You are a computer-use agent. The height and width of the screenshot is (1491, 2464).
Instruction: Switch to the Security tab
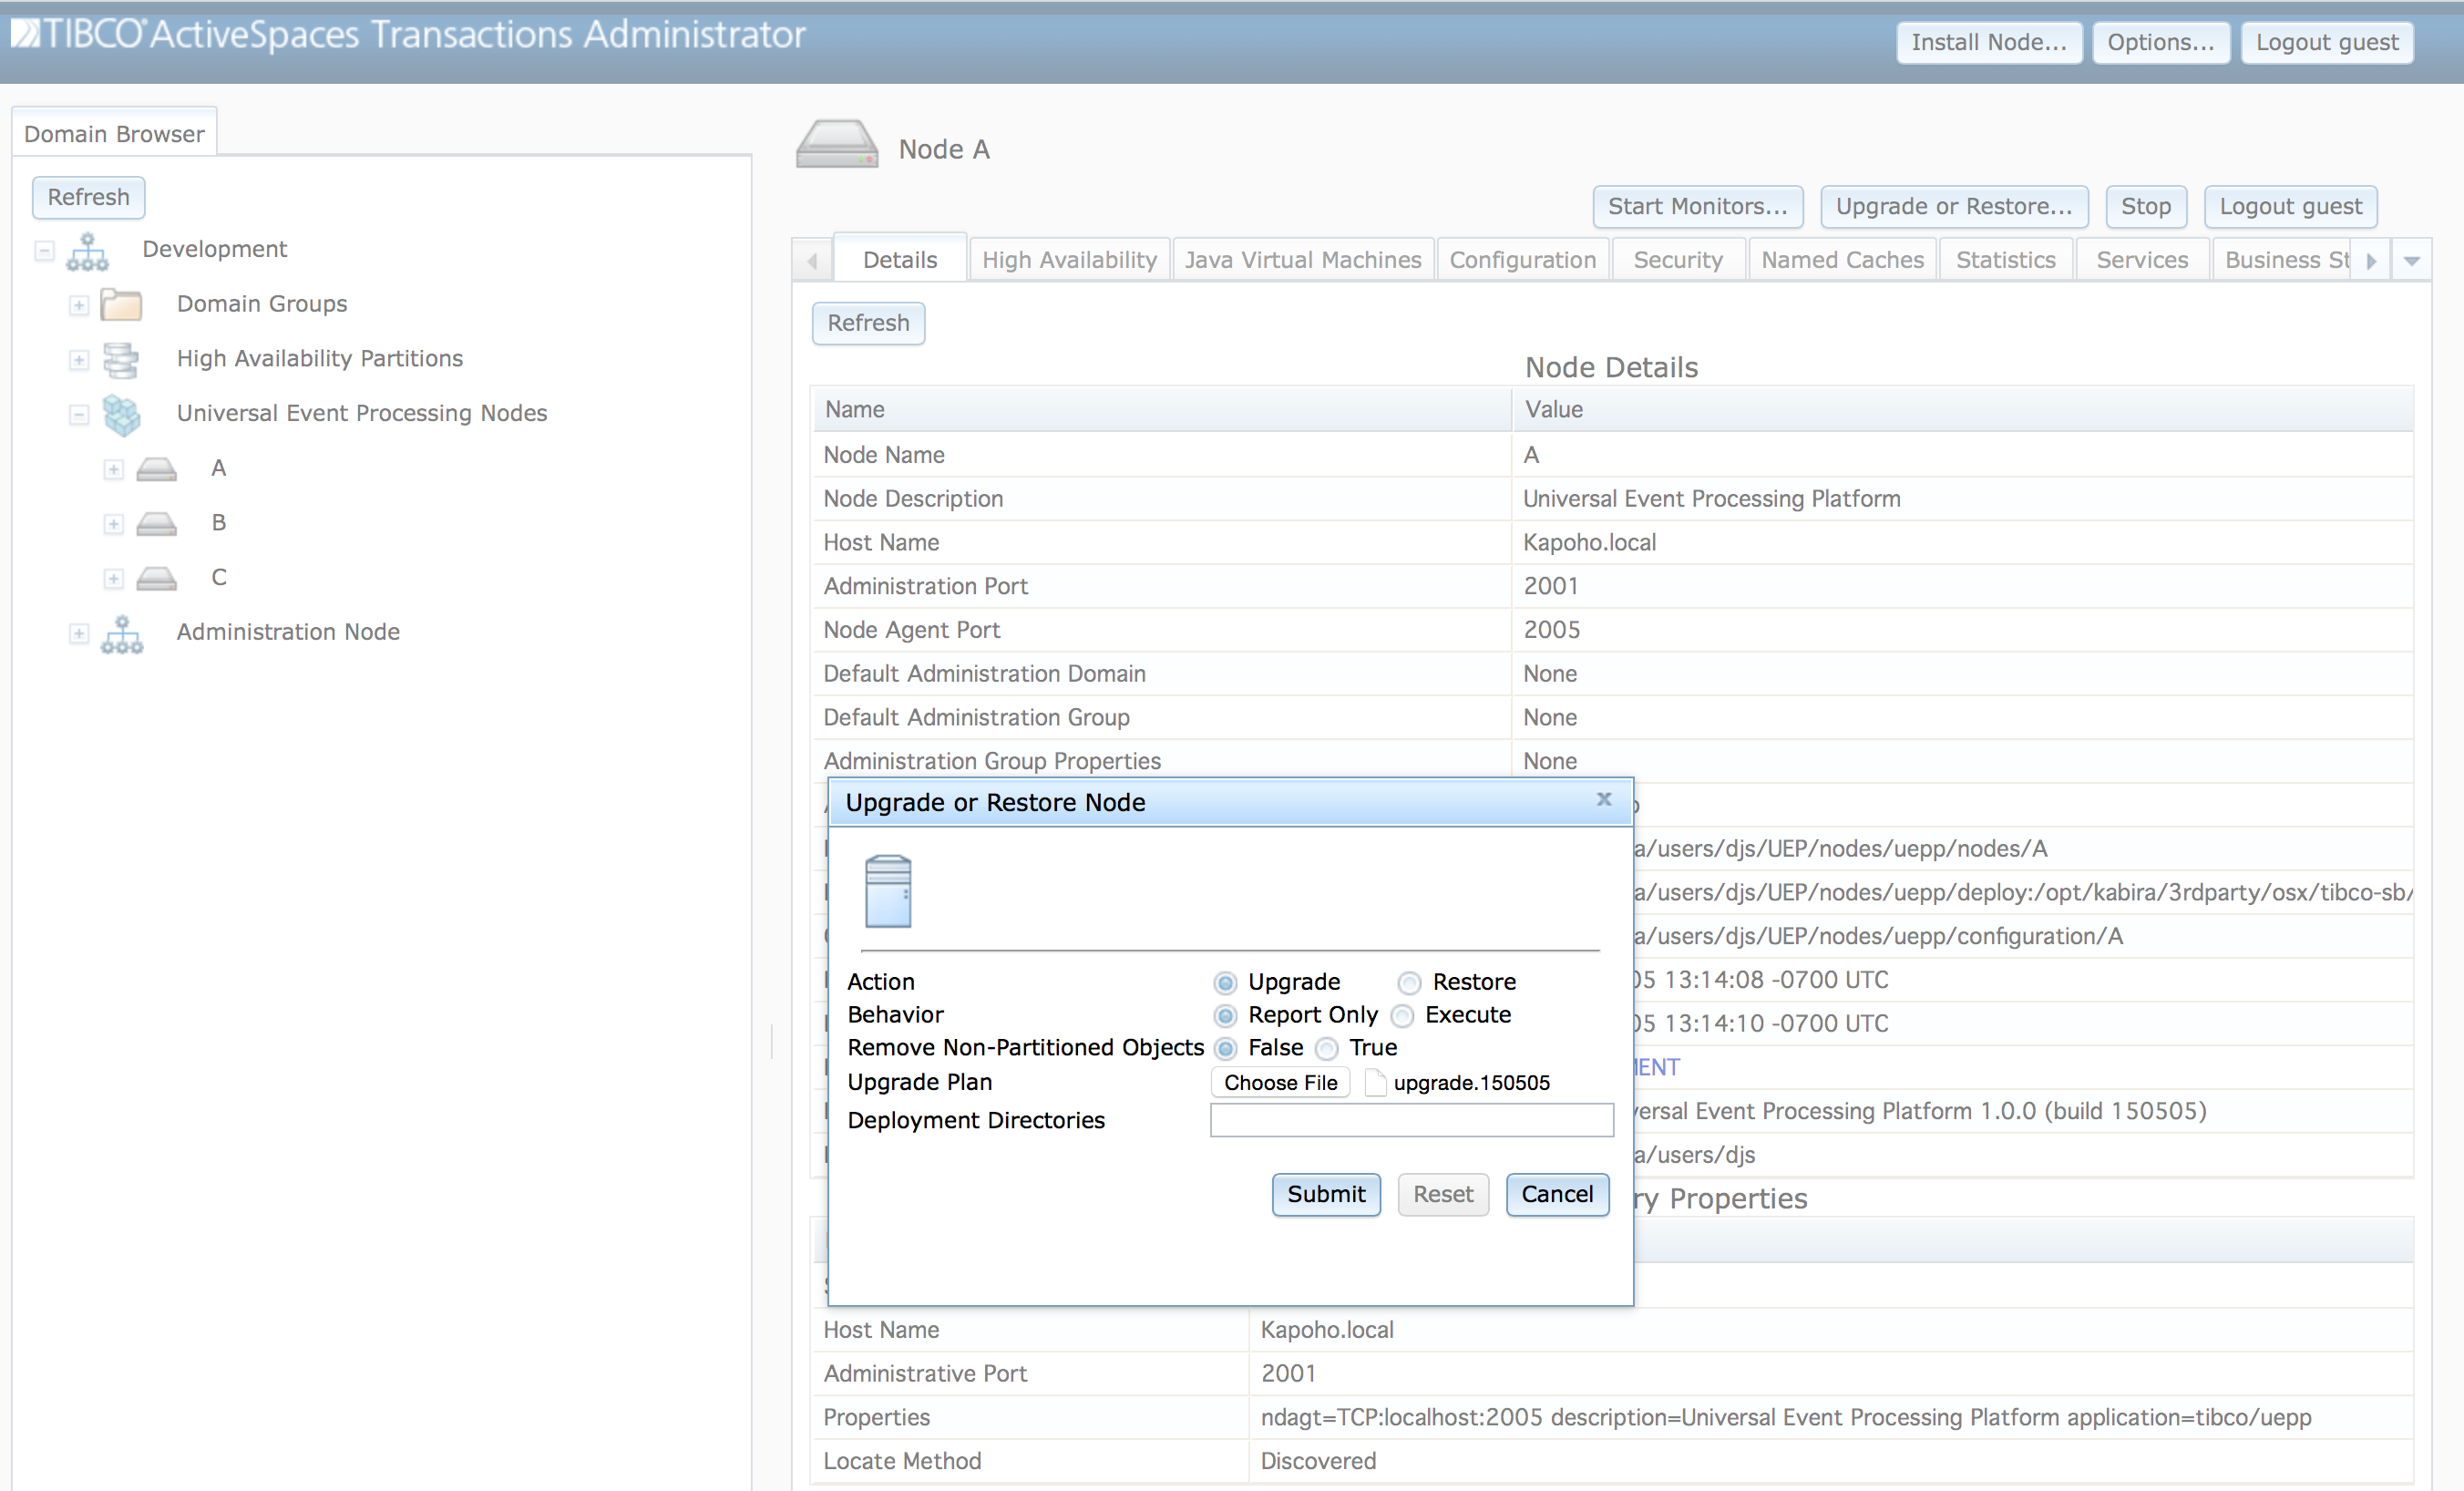1678,259
